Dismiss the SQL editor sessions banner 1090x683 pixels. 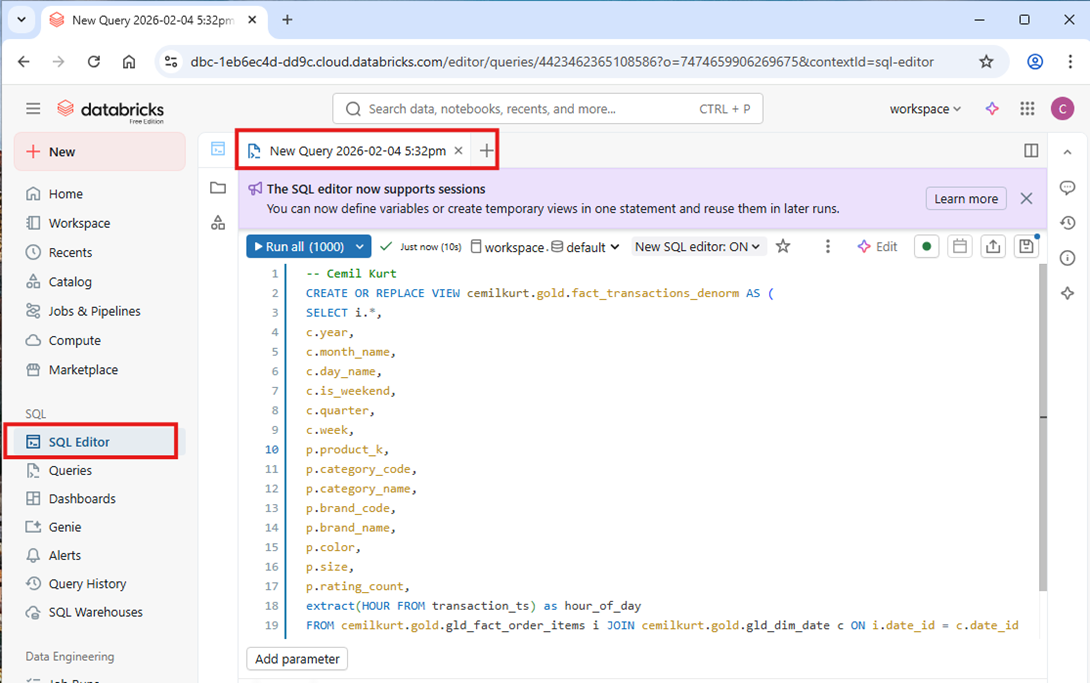(1026, 199)
